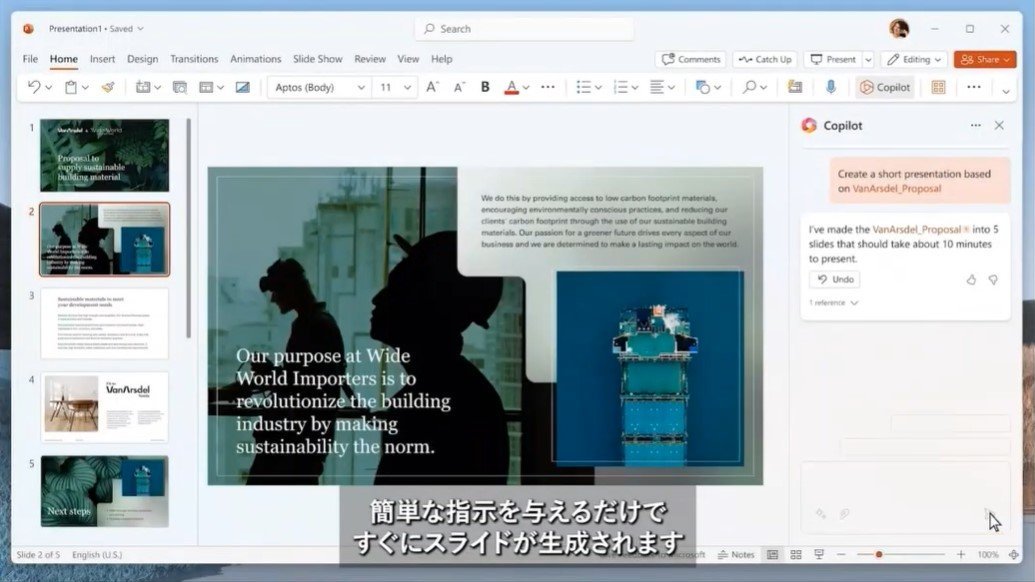
Task: Toggle bold formatting
Action: [485, 87]
